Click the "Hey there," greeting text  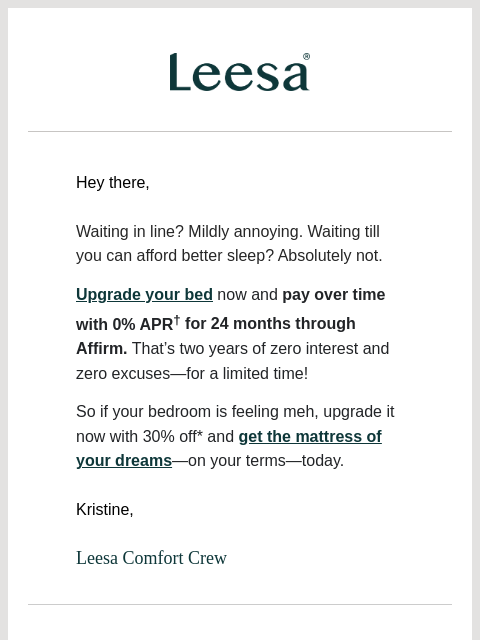coord(113,182)
